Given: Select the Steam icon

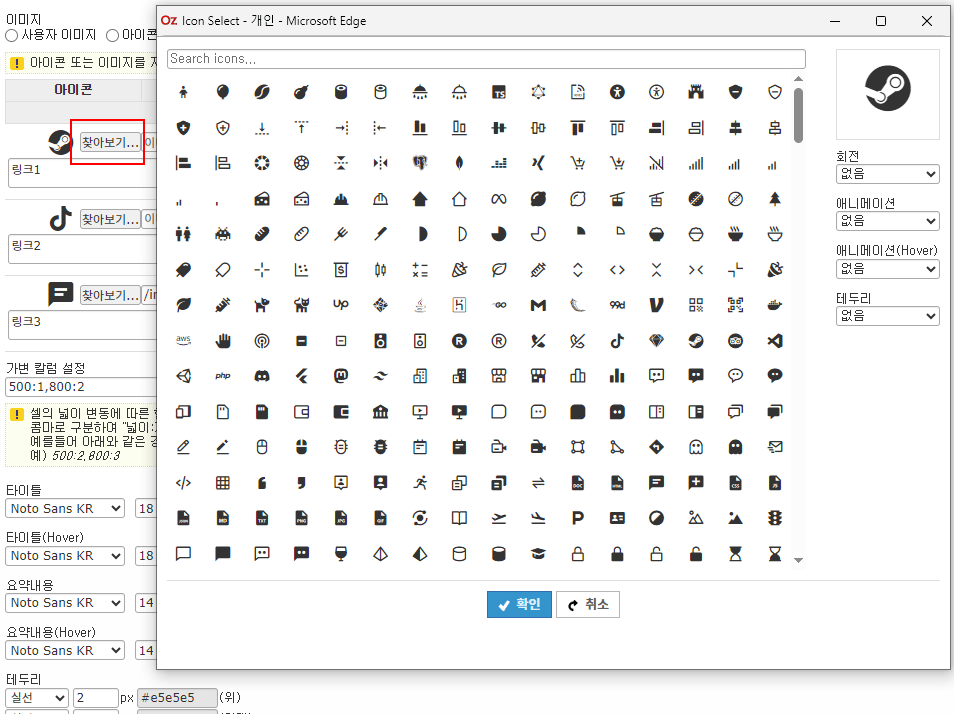Looking at the screenshot, I should coord(695,341).
